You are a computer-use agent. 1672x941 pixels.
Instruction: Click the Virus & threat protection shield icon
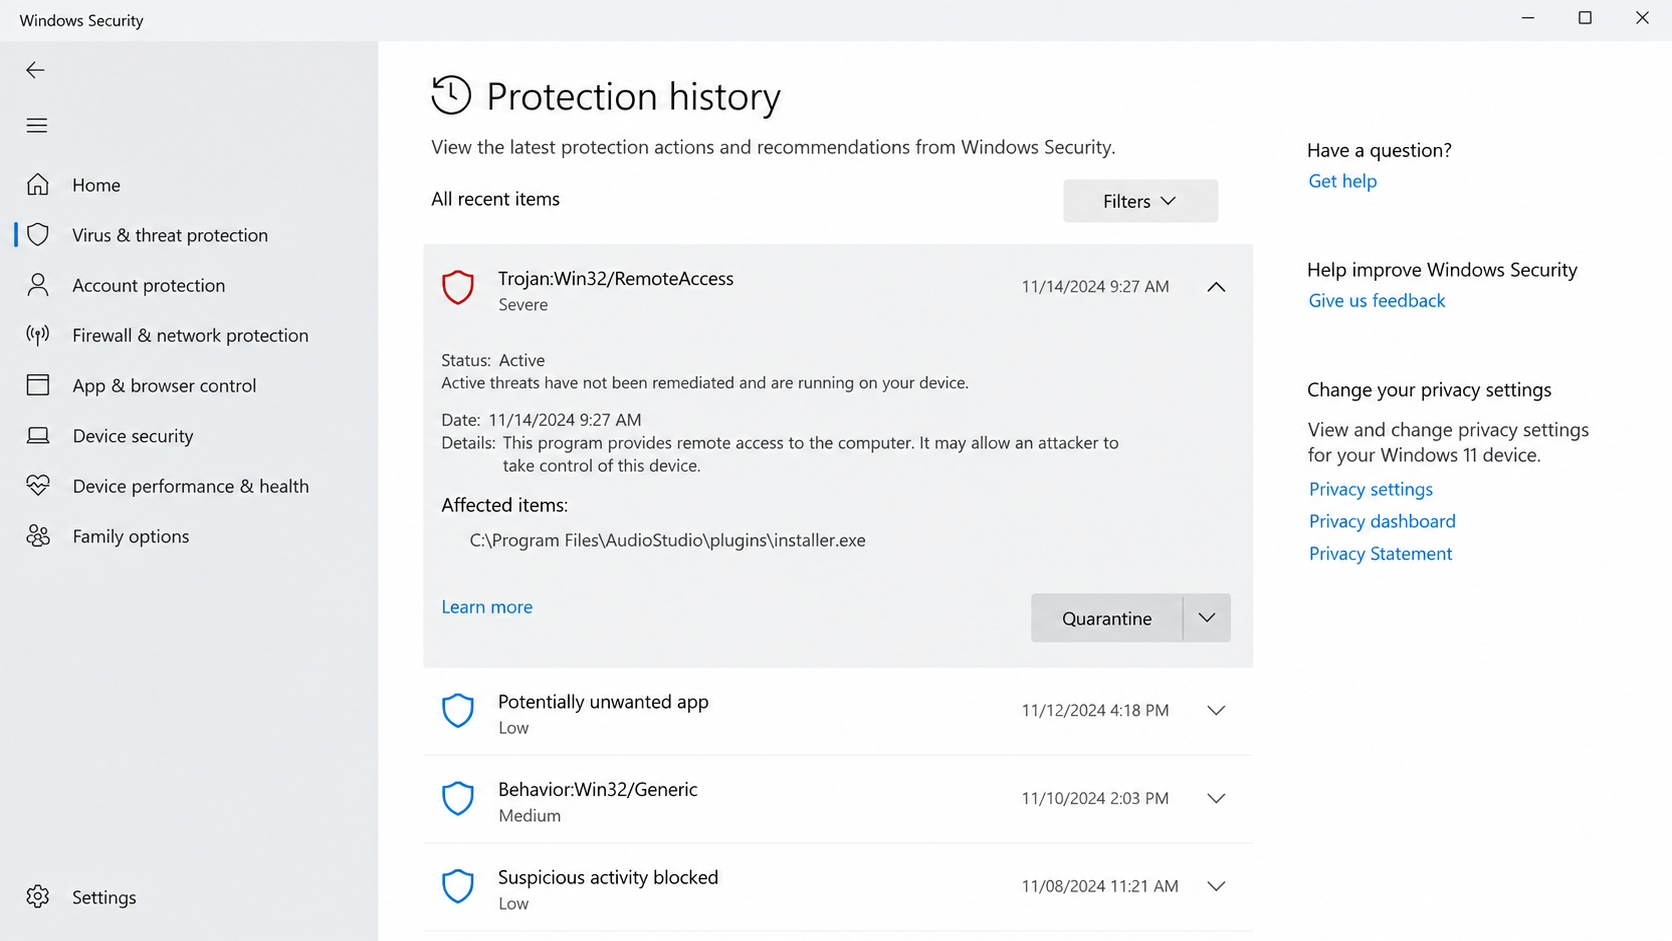(x=38, y=234)
